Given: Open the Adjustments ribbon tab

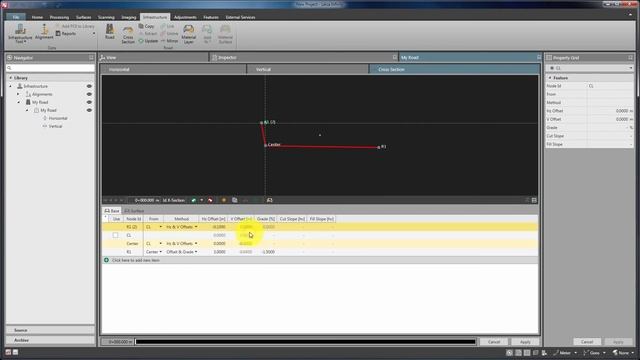Looking at the screenshot, I should (185, 17).
